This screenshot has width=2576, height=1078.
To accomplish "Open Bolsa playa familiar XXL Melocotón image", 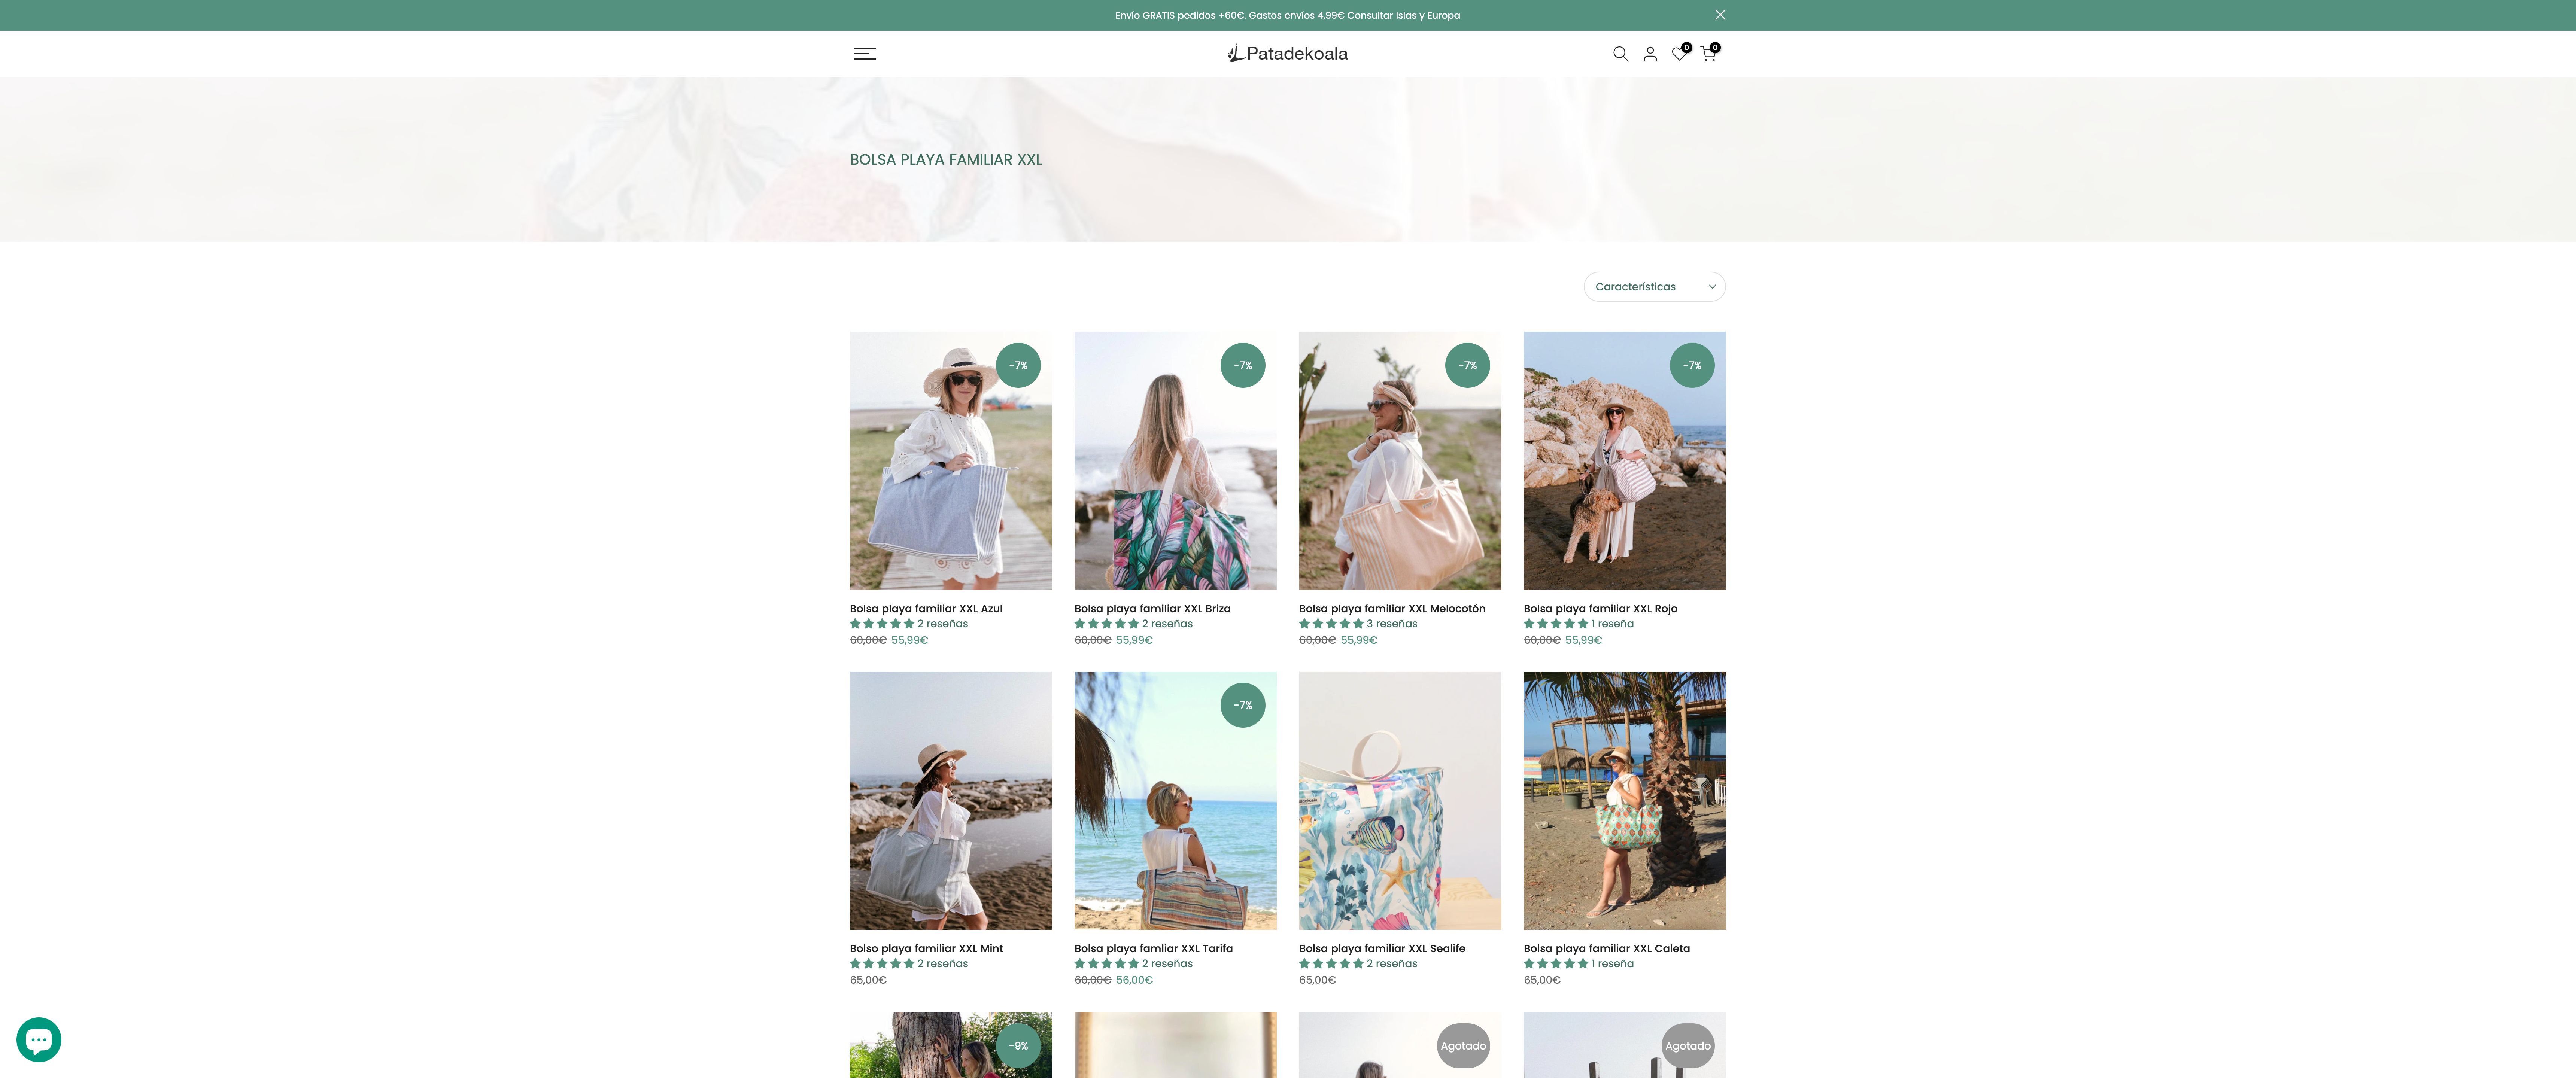I will pos(1400,461).
